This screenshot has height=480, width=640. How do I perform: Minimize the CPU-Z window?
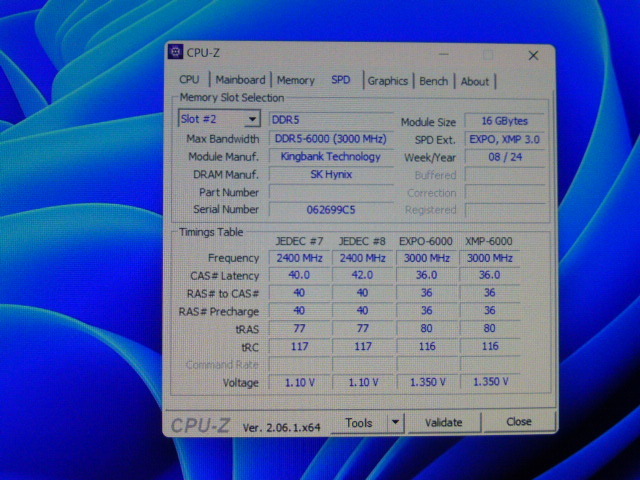pos(444,54)
